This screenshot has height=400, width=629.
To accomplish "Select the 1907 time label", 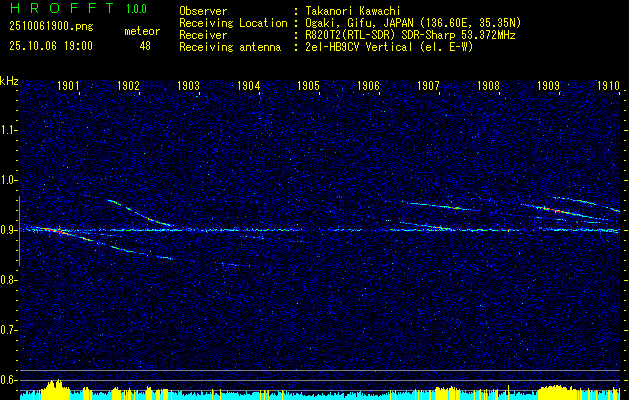I will 428,85.
